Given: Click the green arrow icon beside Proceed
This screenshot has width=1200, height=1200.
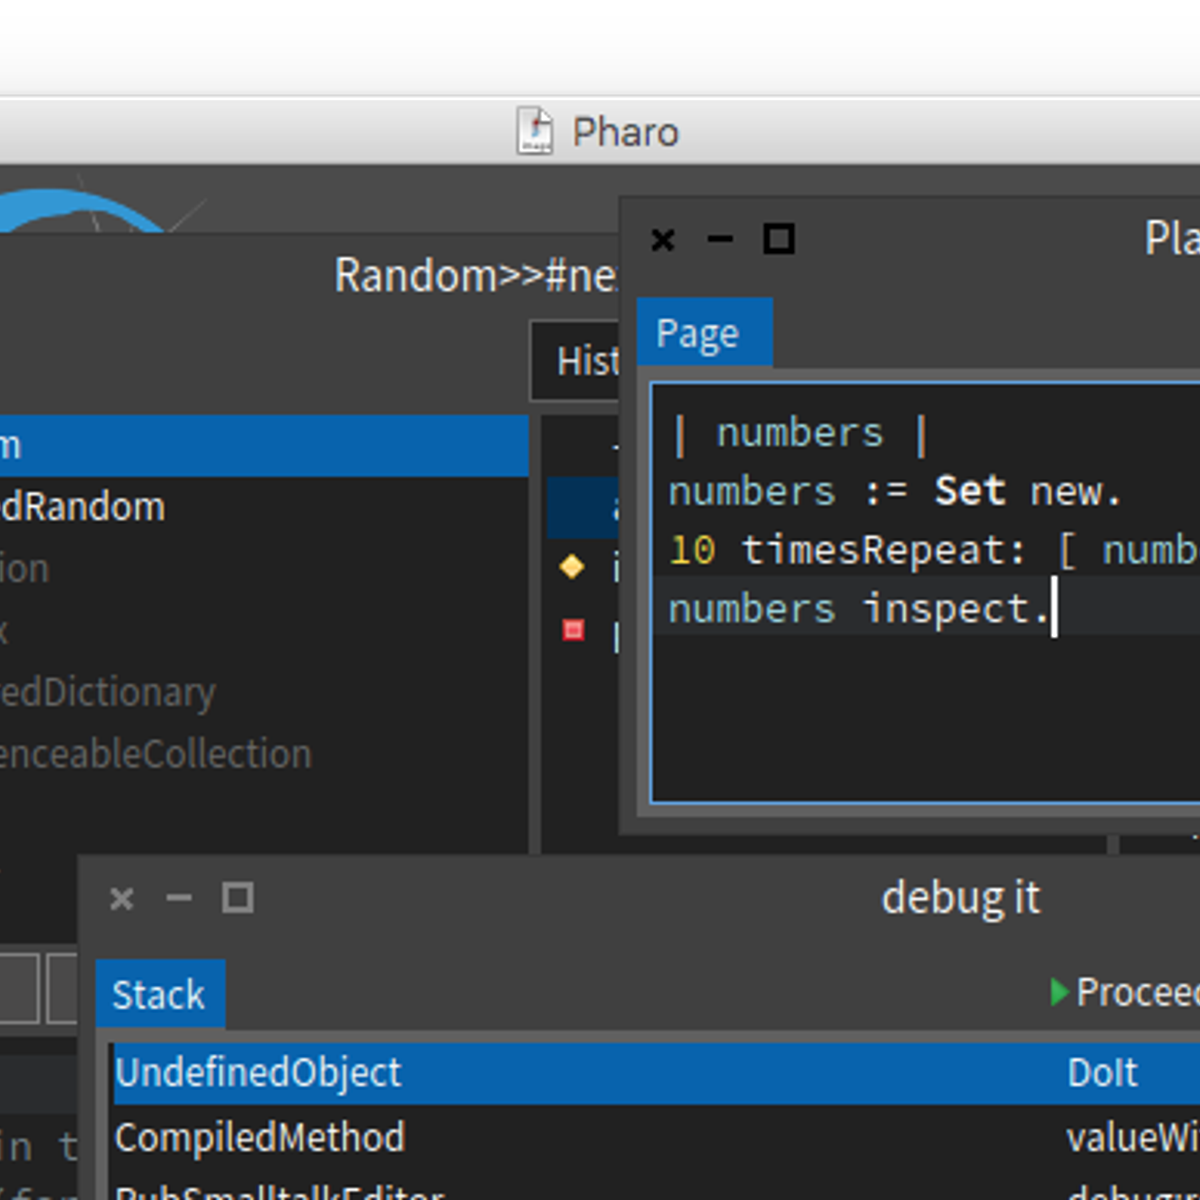Looking at the screenshot, I should tap(1059, 993).
